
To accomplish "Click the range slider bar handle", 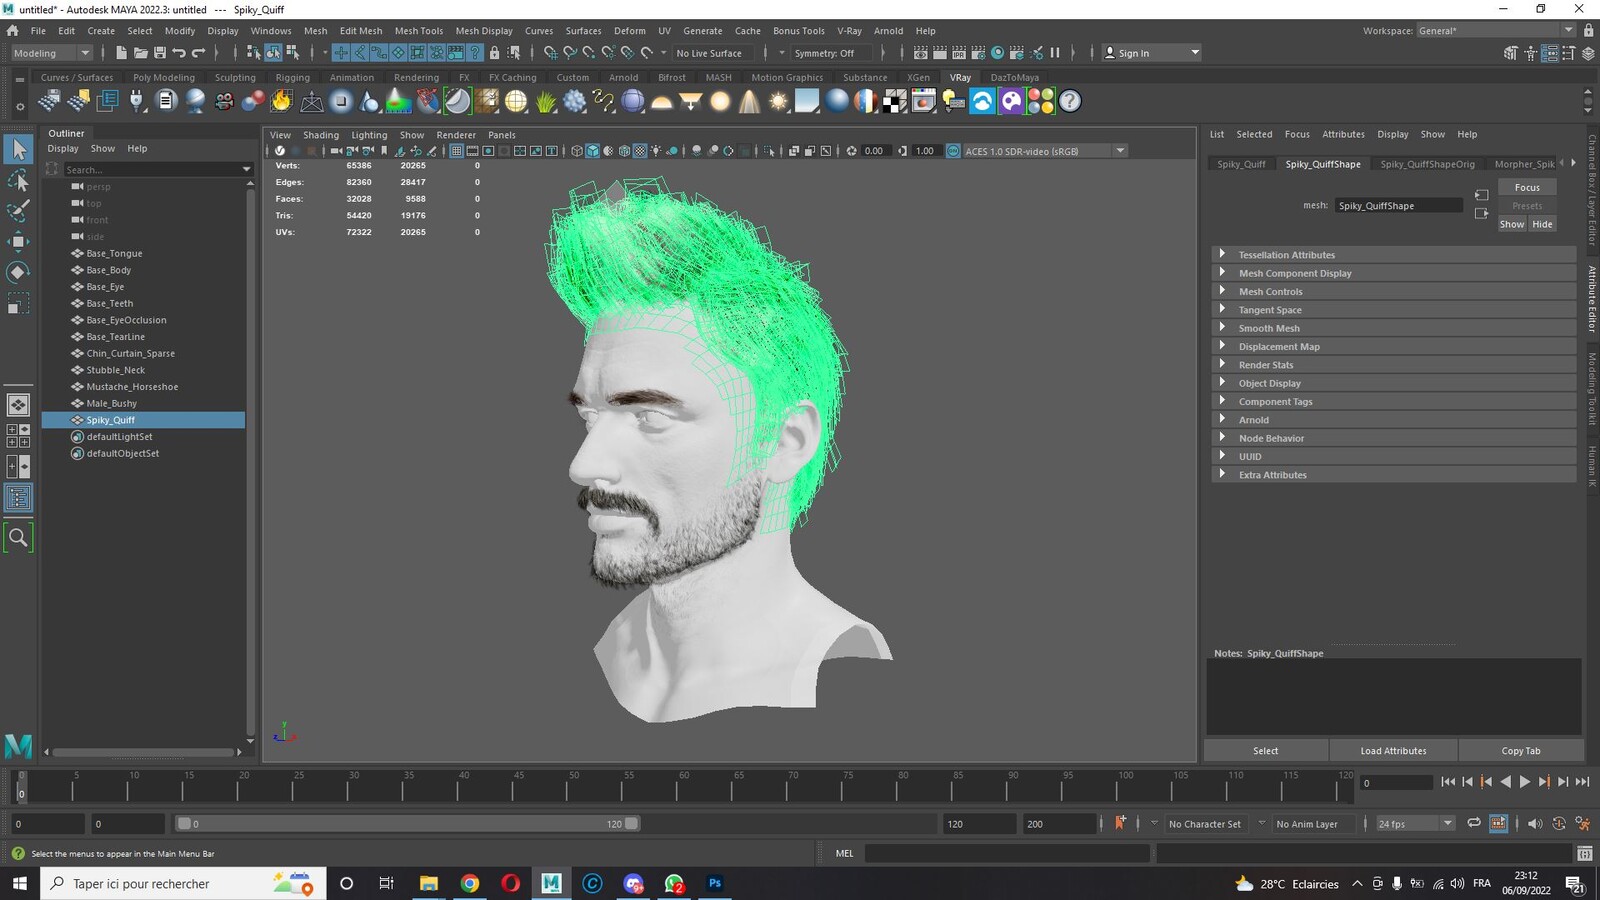I will [407, 824].
